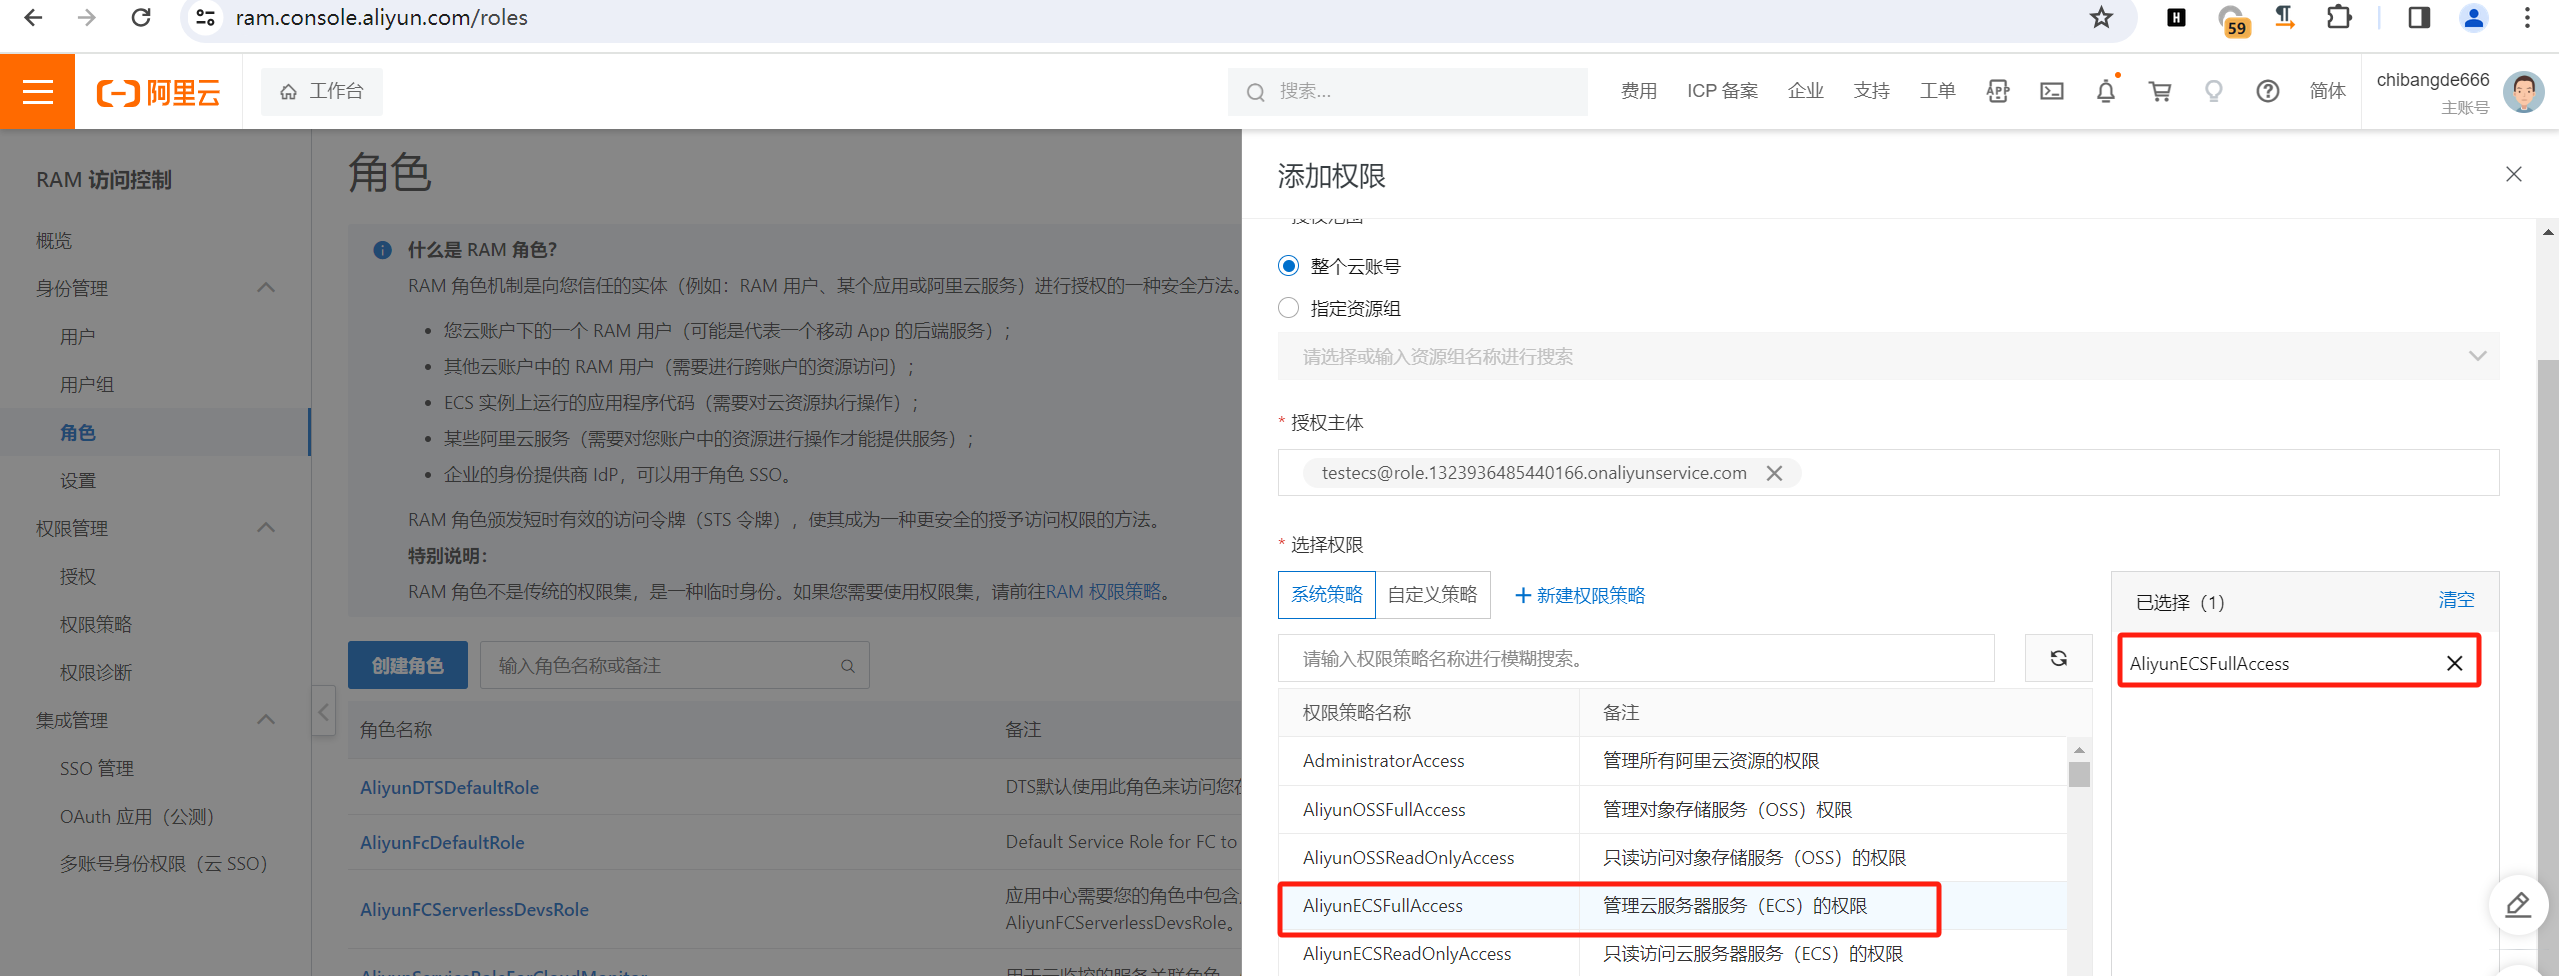Image resolution: width=2559 pixels, height=976 pixels.
Task: Open 授权 in the sidebar
Action: coord(78,577)
